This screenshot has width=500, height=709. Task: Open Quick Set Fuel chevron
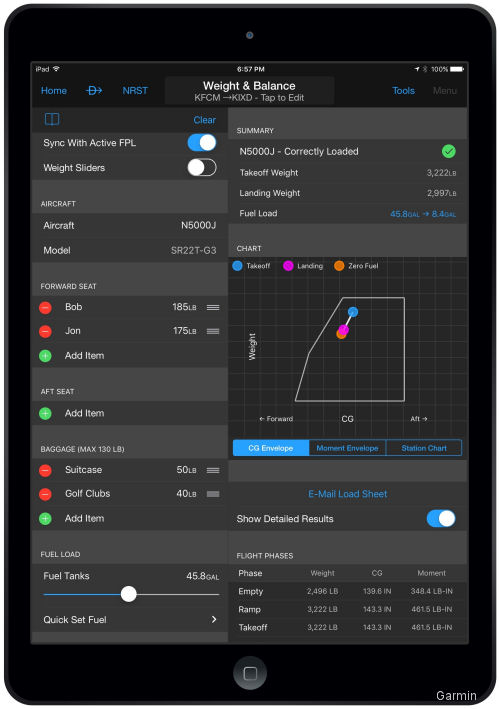point(214,619)
